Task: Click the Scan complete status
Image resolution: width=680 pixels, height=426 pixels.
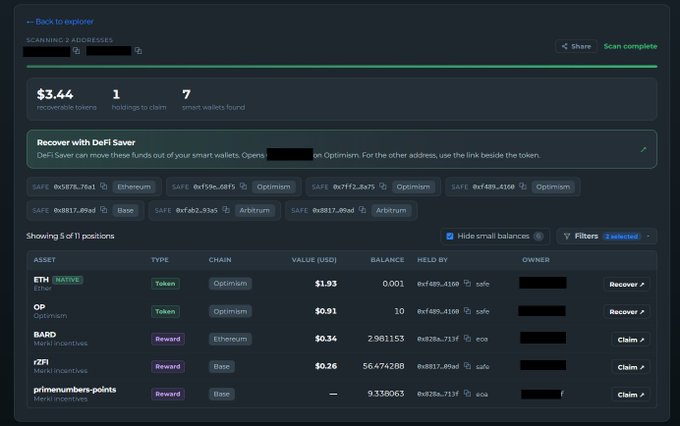Action: click(630, 46)
